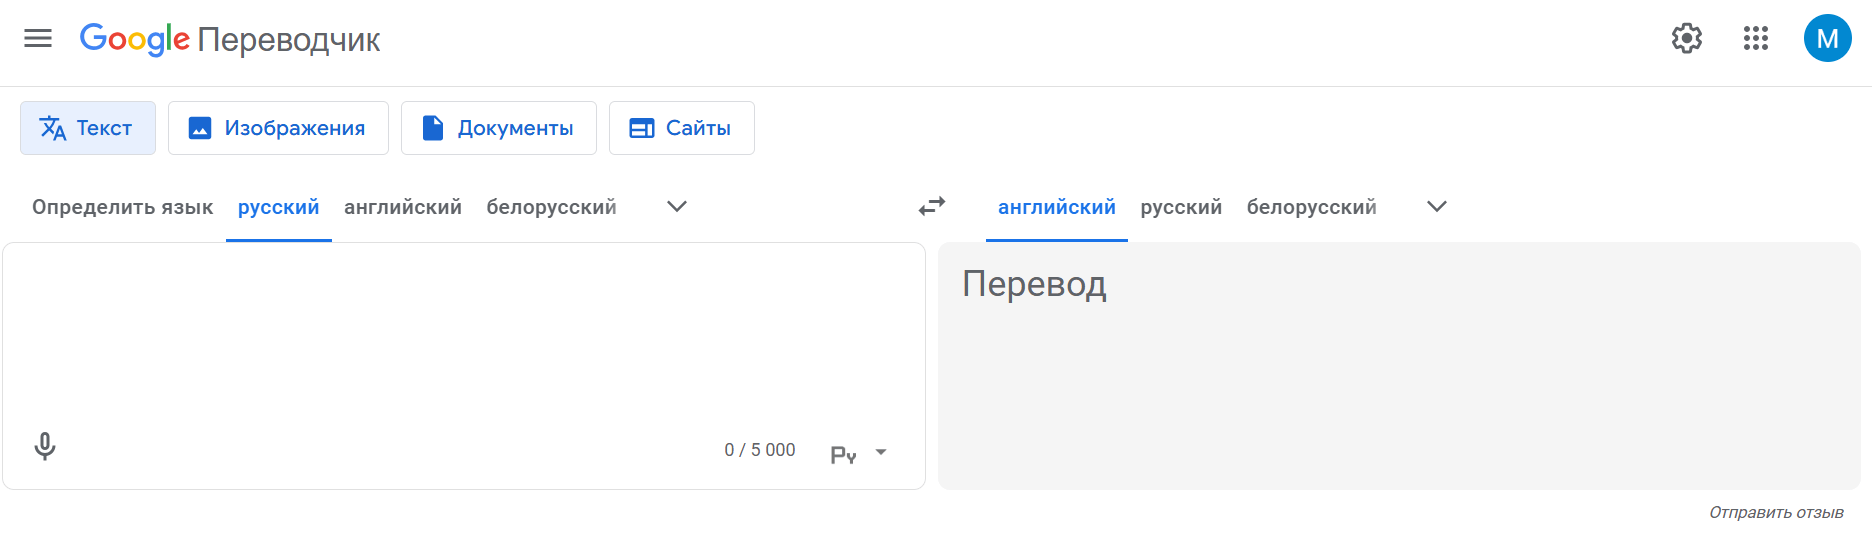Switch to Изображения translation mode
The width and height of the screenshot is (1872, 539).
point(278,128)
